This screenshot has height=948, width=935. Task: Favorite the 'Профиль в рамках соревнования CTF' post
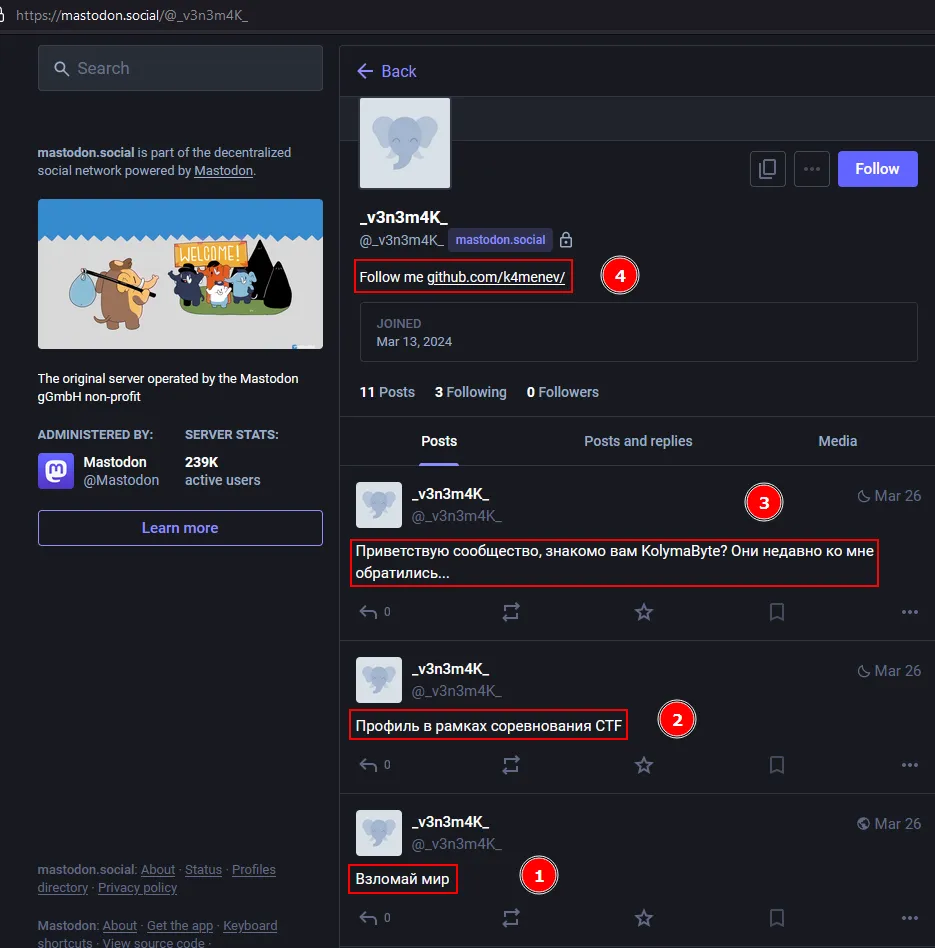[643, 765]
